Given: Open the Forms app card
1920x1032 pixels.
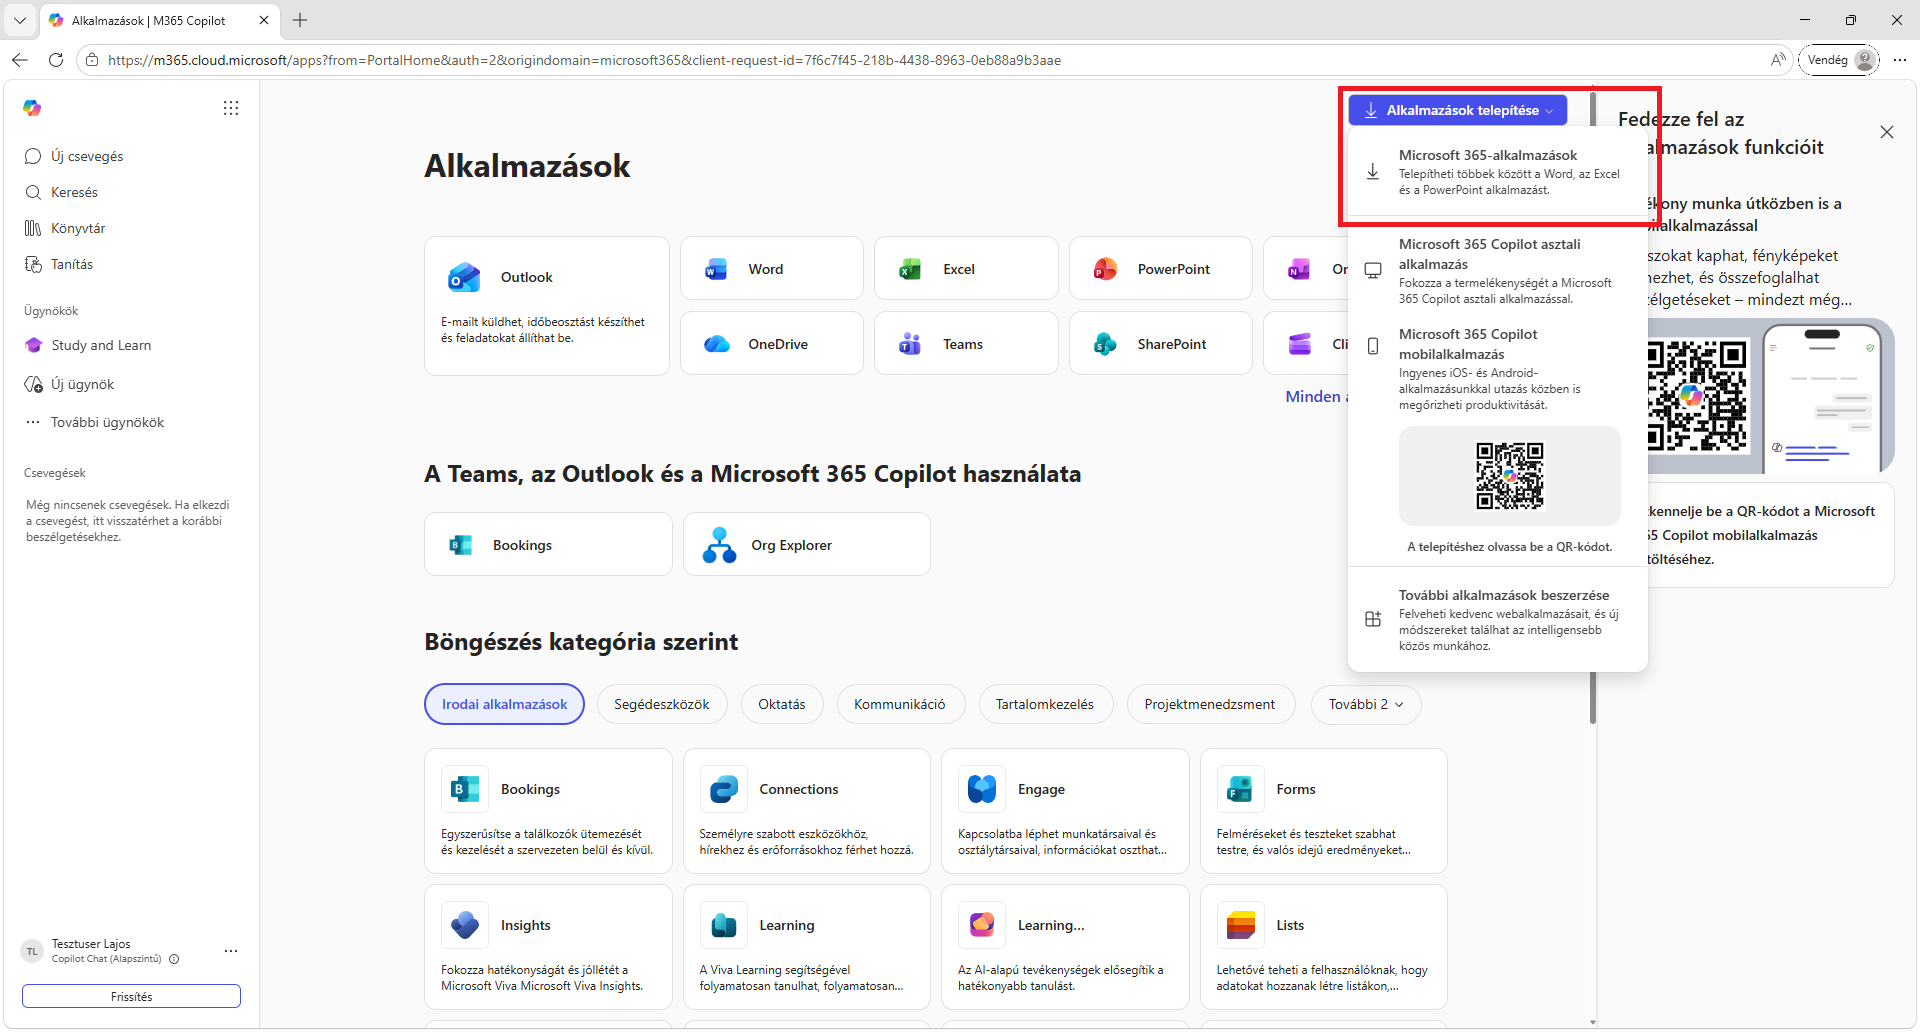Looking at the screenshot, I should click(x=1324, y=811).
